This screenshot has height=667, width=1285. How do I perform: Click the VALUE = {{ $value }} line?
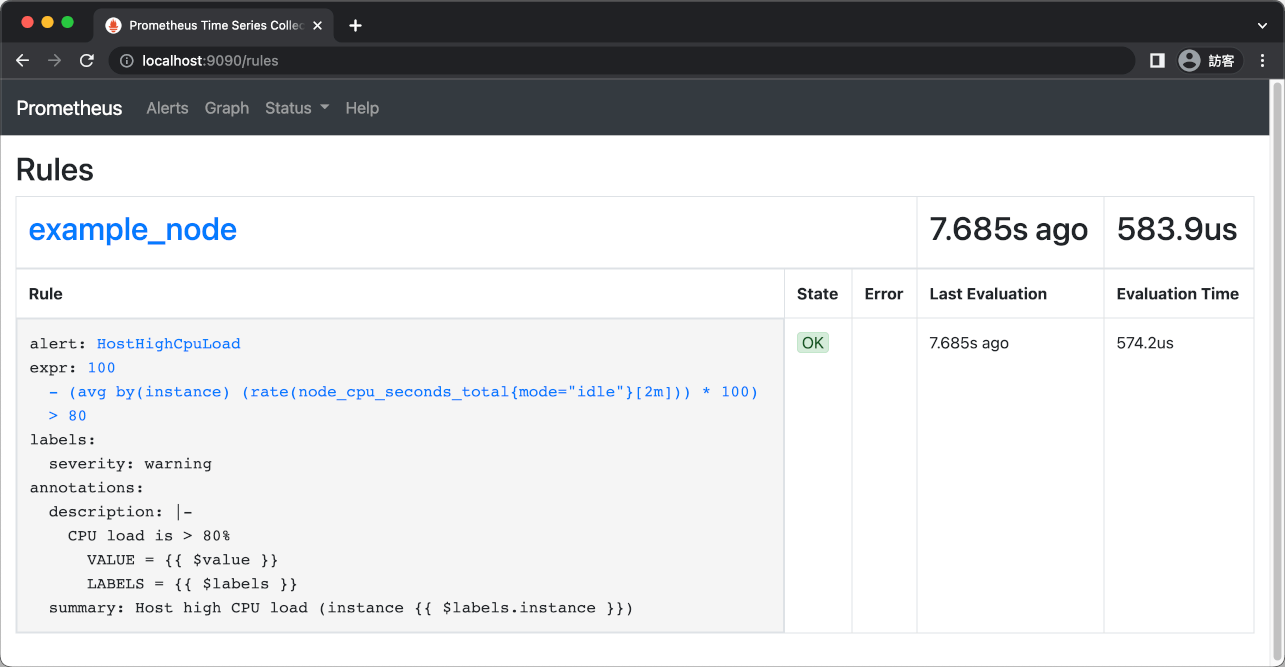(183, 560)
